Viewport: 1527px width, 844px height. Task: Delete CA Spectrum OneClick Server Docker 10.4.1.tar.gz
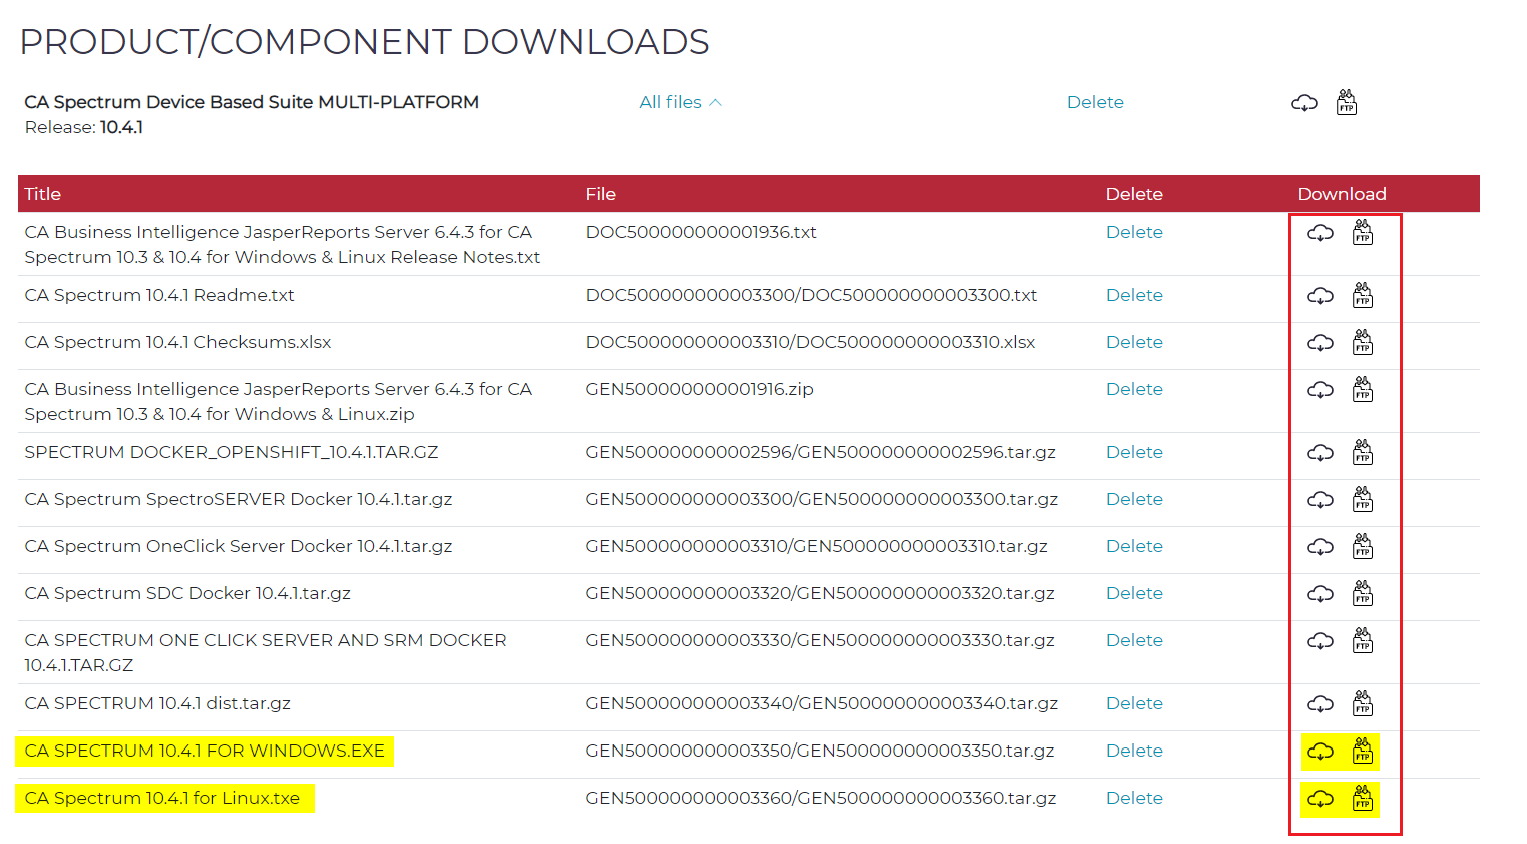pyautogui.click(x=1134, y=546)
